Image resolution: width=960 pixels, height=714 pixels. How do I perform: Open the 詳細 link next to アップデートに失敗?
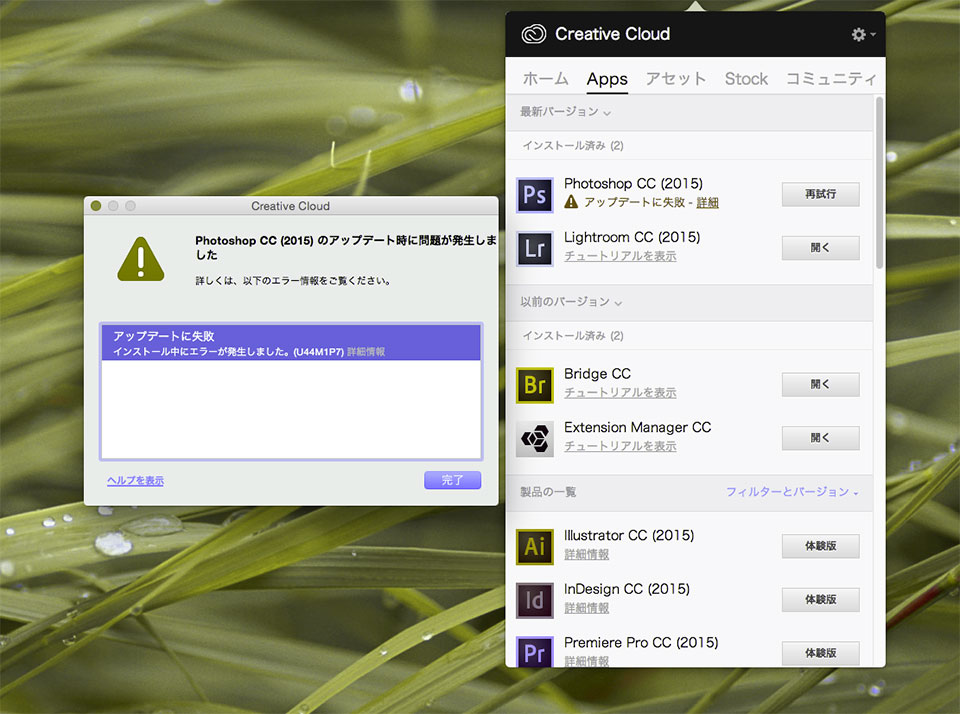(707, 203)
